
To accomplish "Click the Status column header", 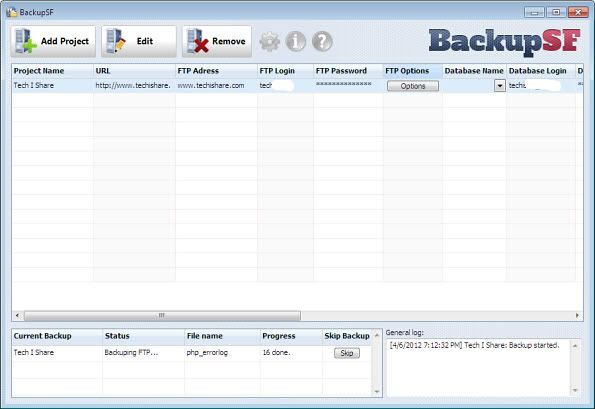I will [143, 336].
